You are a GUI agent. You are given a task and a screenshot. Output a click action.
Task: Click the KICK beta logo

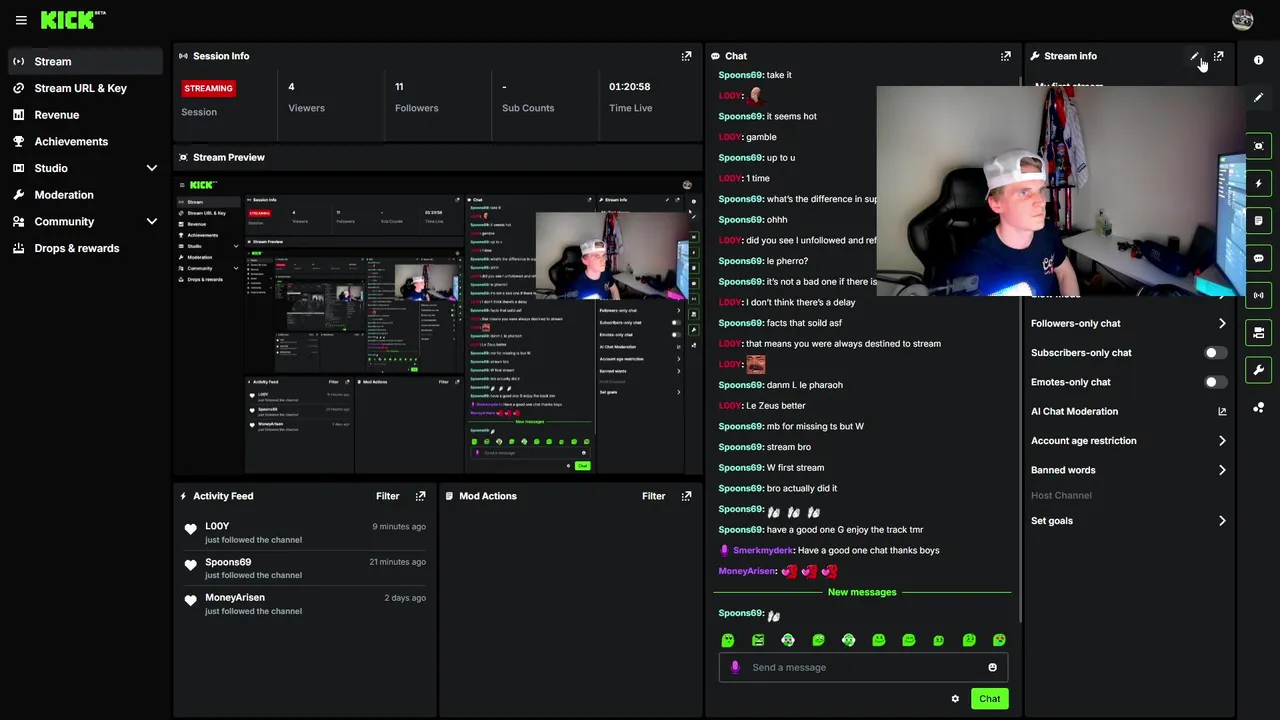coord(73,19)
